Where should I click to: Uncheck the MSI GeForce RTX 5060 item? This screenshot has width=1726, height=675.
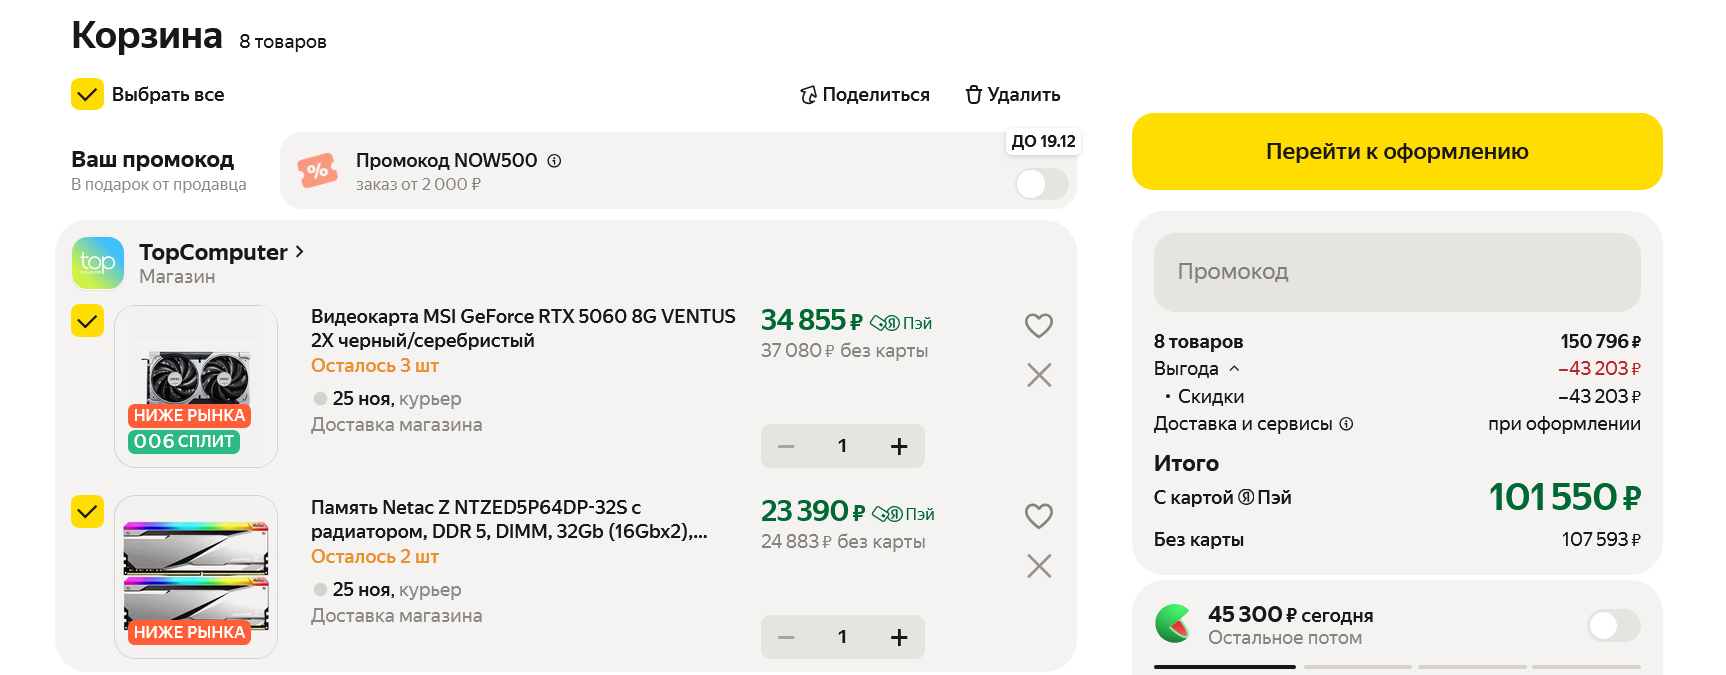(x=88, y=321)
